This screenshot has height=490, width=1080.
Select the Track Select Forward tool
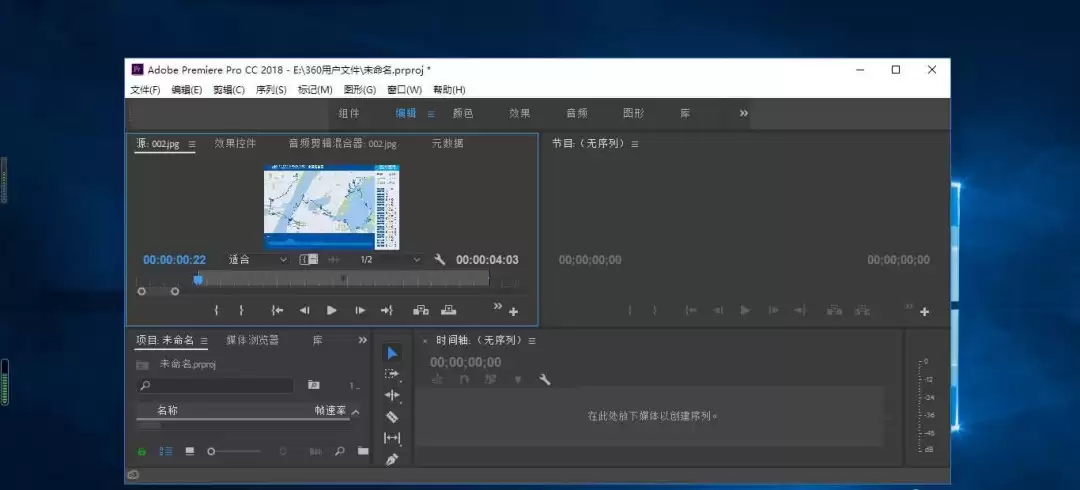tap(392, 374)
